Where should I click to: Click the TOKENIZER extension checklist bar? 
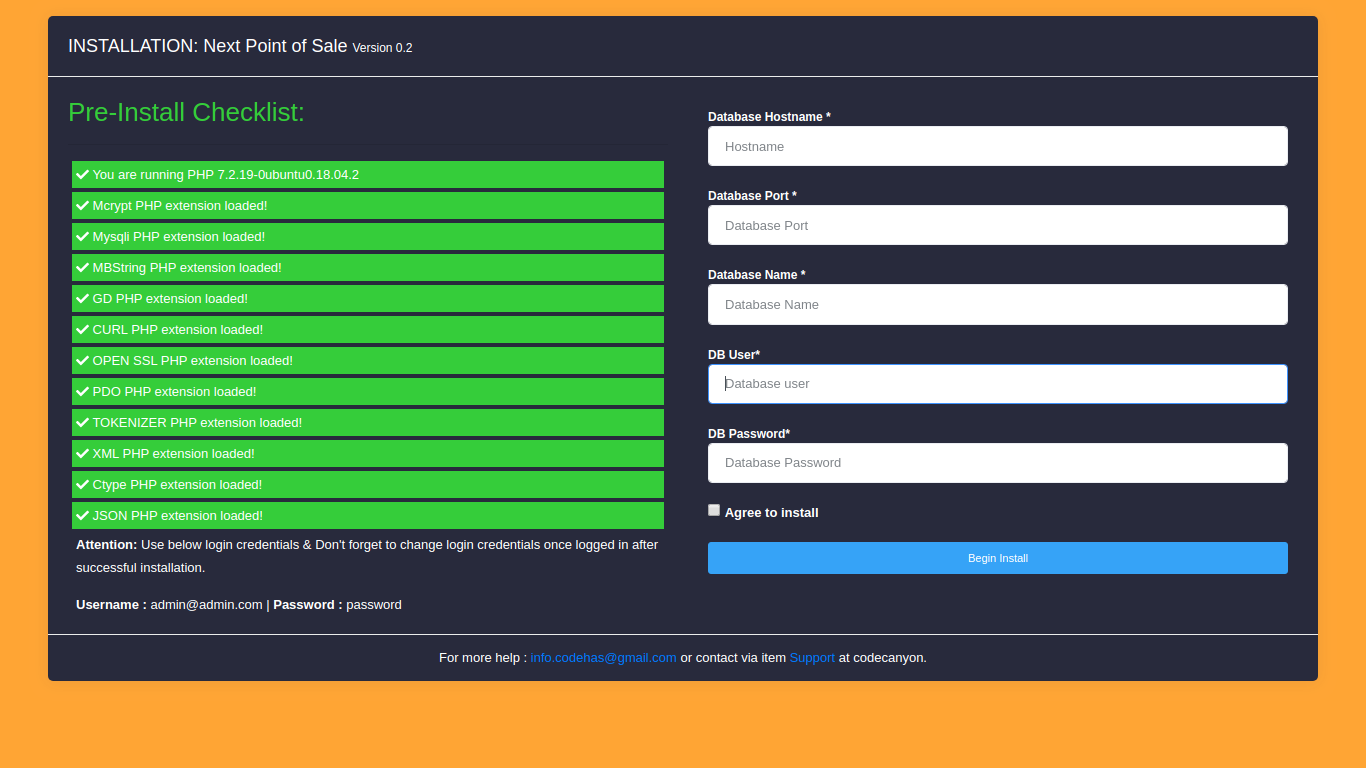(367, 422)
